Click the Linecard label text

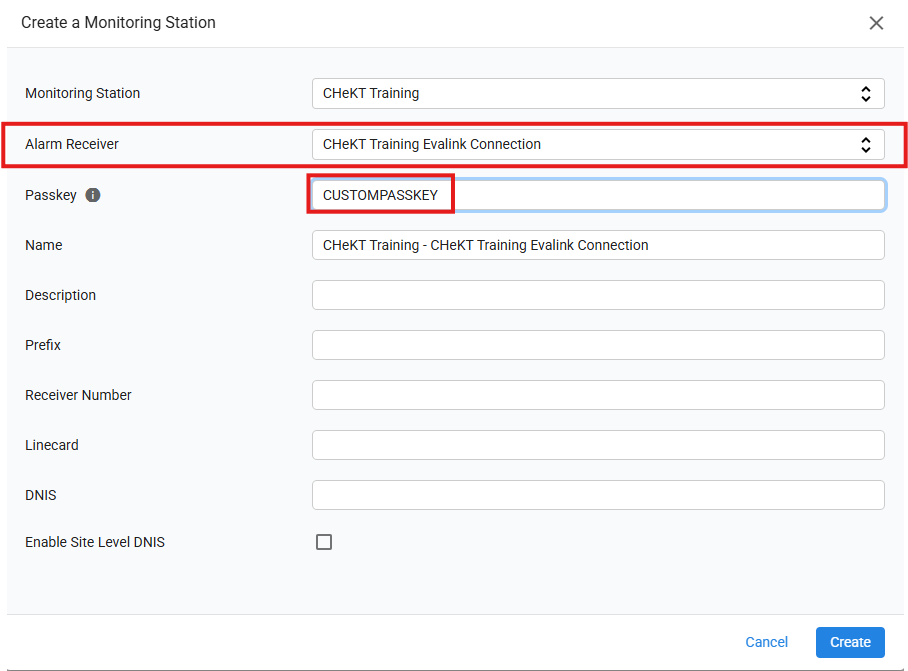point(52,445)
